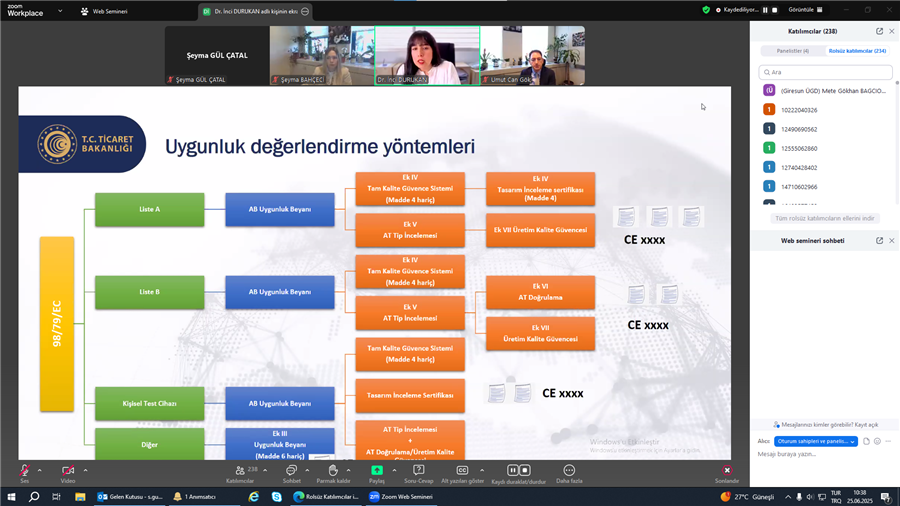Open Skype from the taskbar
Viewport: 900px width, 506px height.
point(277,497)
